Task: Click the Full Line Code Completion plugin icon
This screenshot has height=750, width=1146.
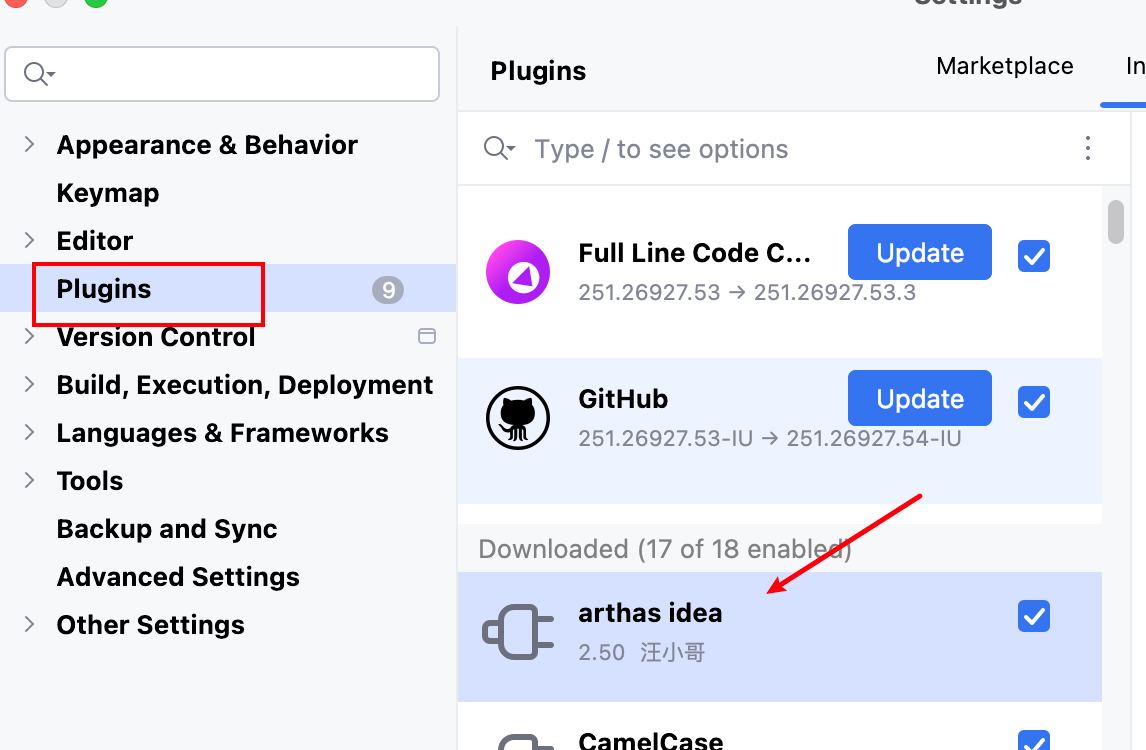Action: [x=518, y=271]
